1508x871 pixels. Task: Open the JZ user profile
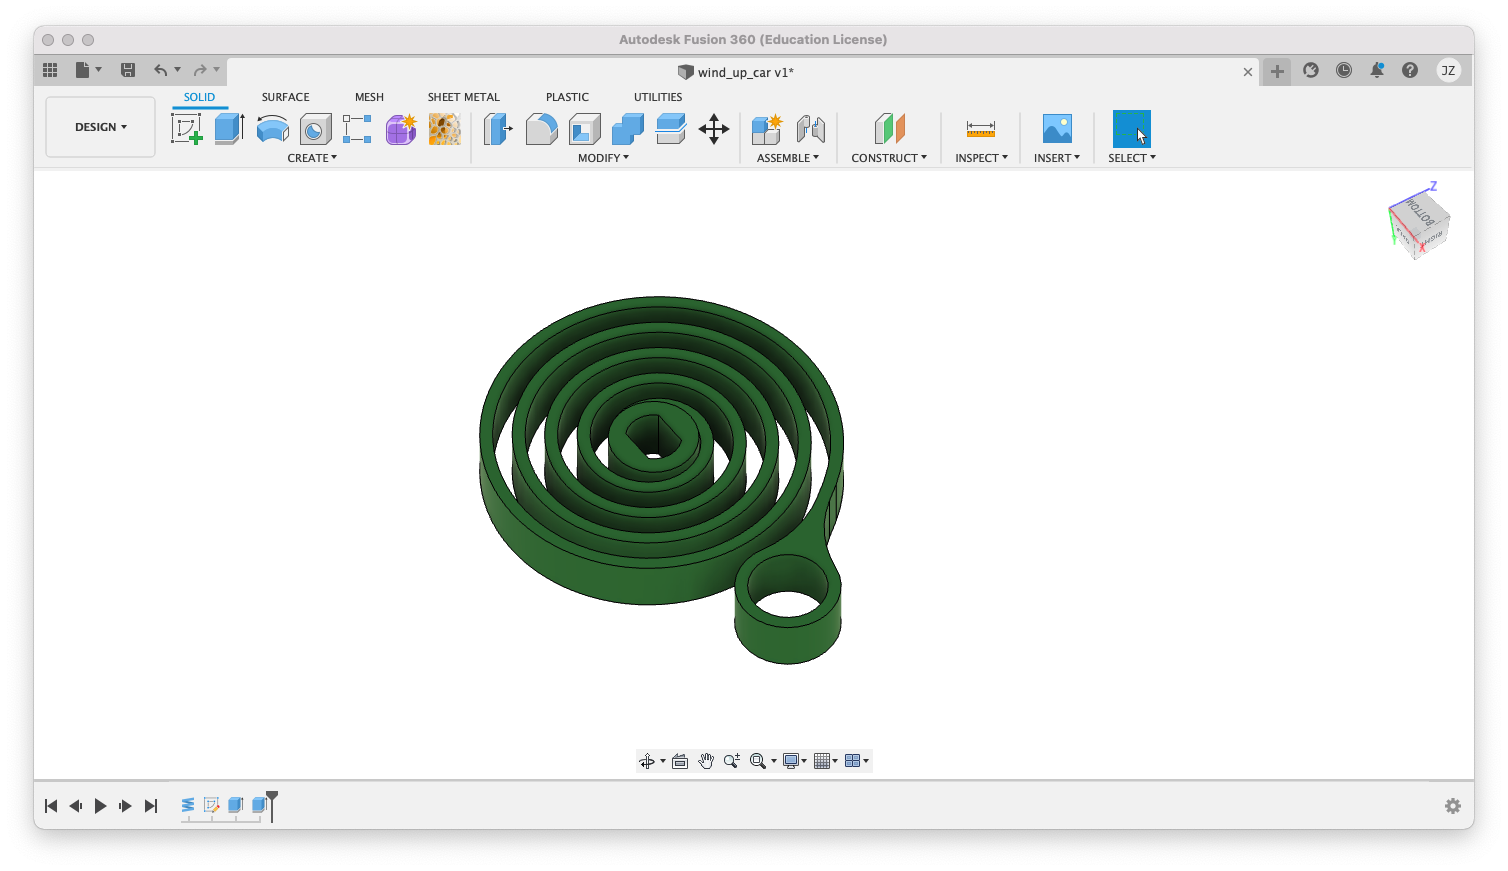point(1448,70)
